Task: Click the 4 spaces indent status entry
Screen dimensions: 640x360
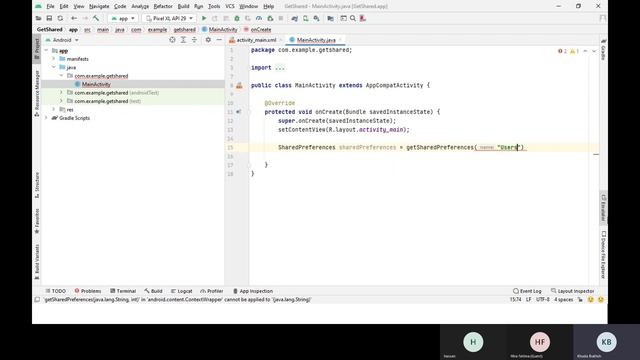Action: [x=563, y=300]
